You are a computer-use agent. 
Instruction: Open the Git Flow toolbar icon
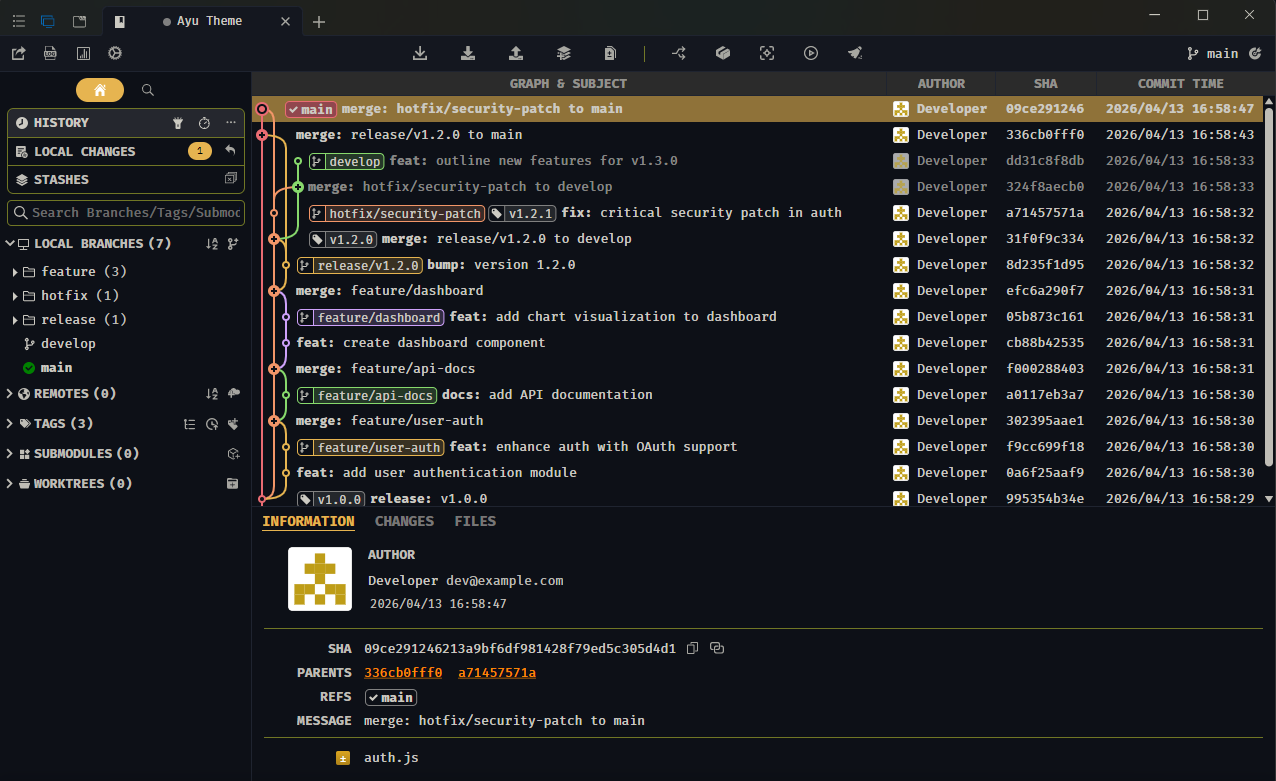(x=723, y=53)
